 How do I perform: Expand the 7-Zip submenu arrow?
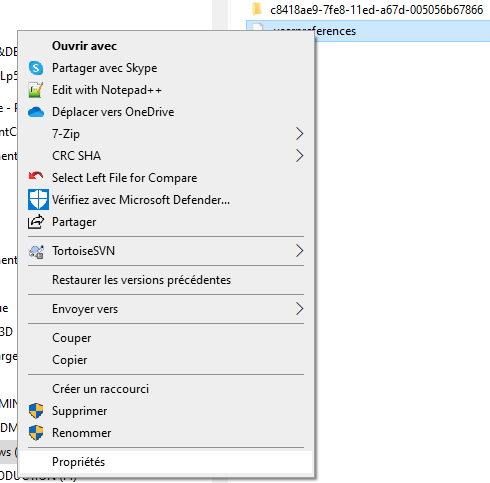[x=299, y=134]
